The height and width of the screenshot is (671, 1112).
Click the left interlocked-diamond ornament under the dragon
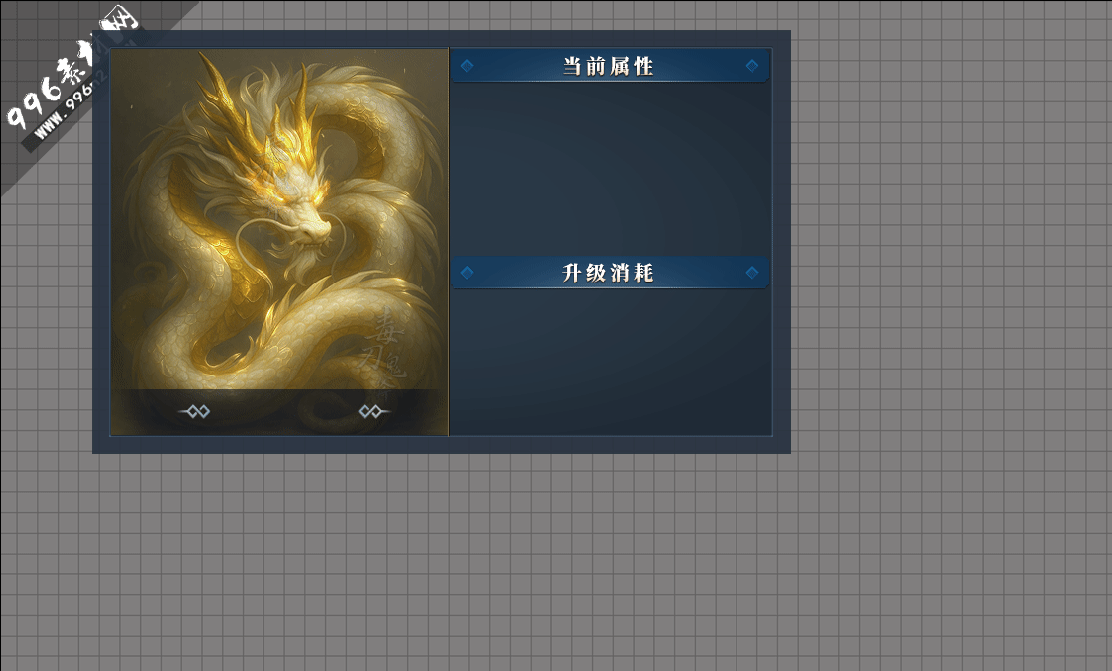194,411
